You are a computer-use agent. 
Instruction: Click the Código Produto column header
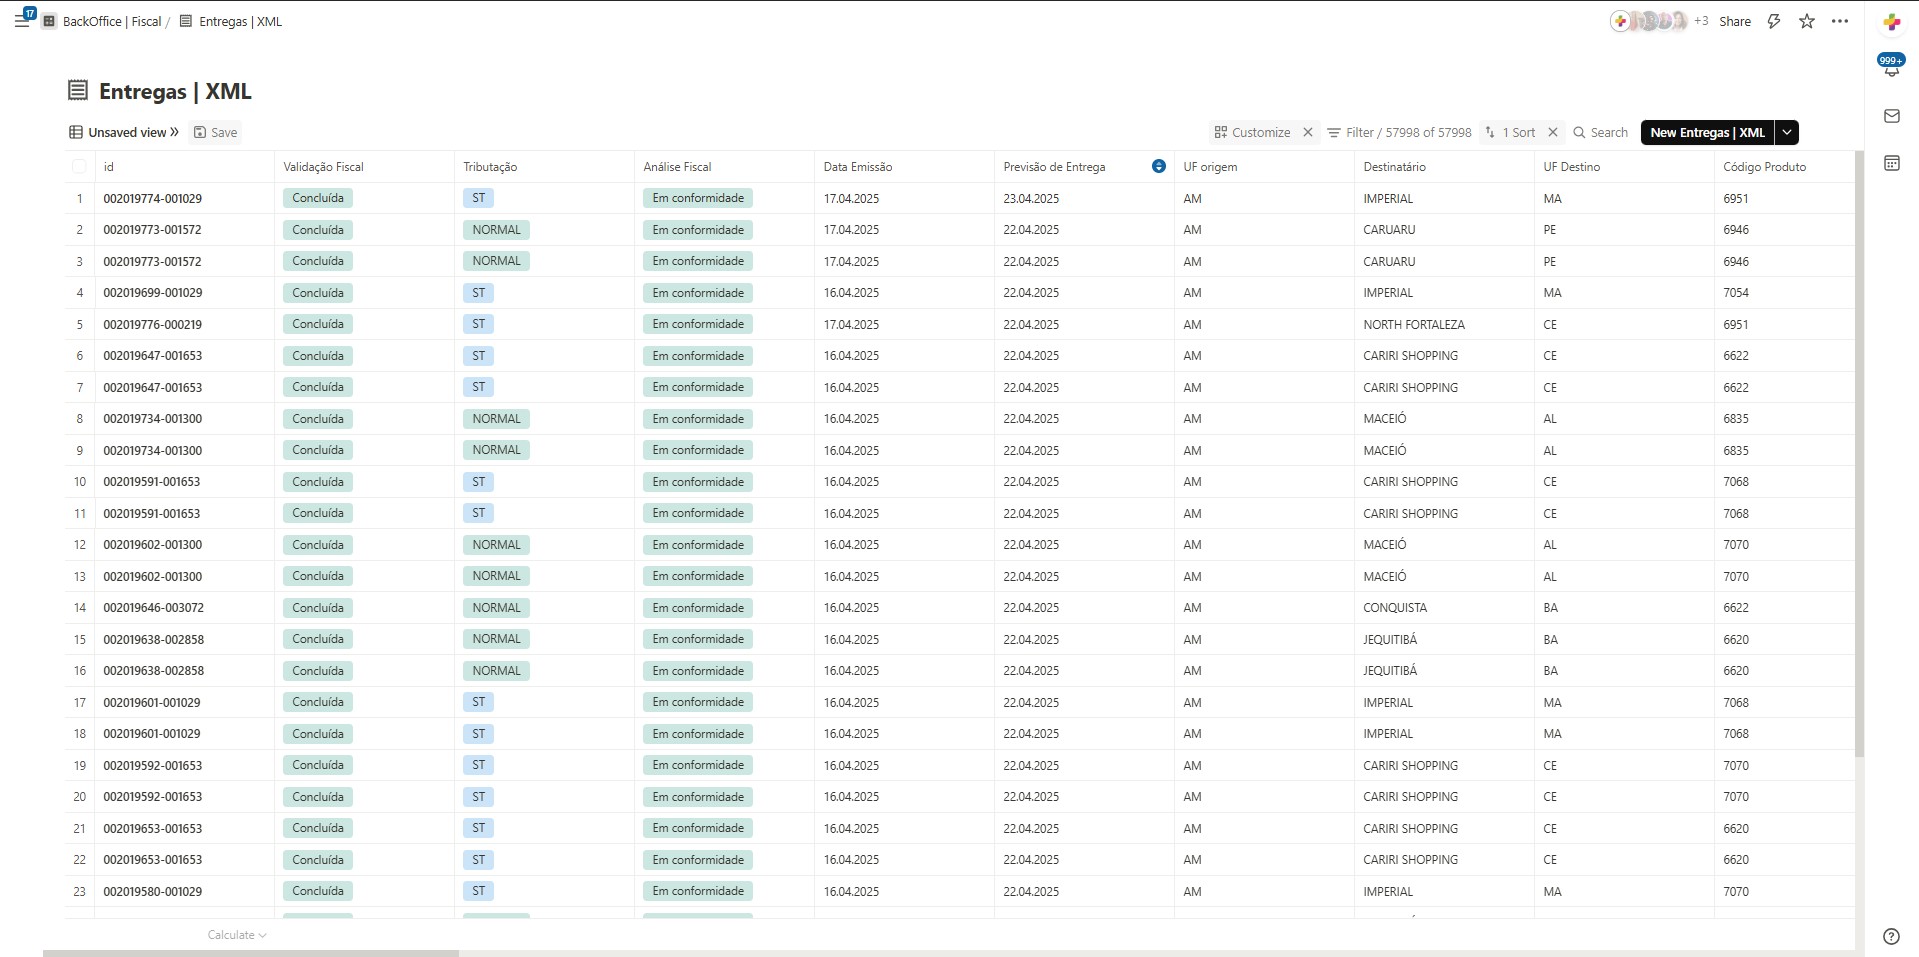coord(1784,167)
